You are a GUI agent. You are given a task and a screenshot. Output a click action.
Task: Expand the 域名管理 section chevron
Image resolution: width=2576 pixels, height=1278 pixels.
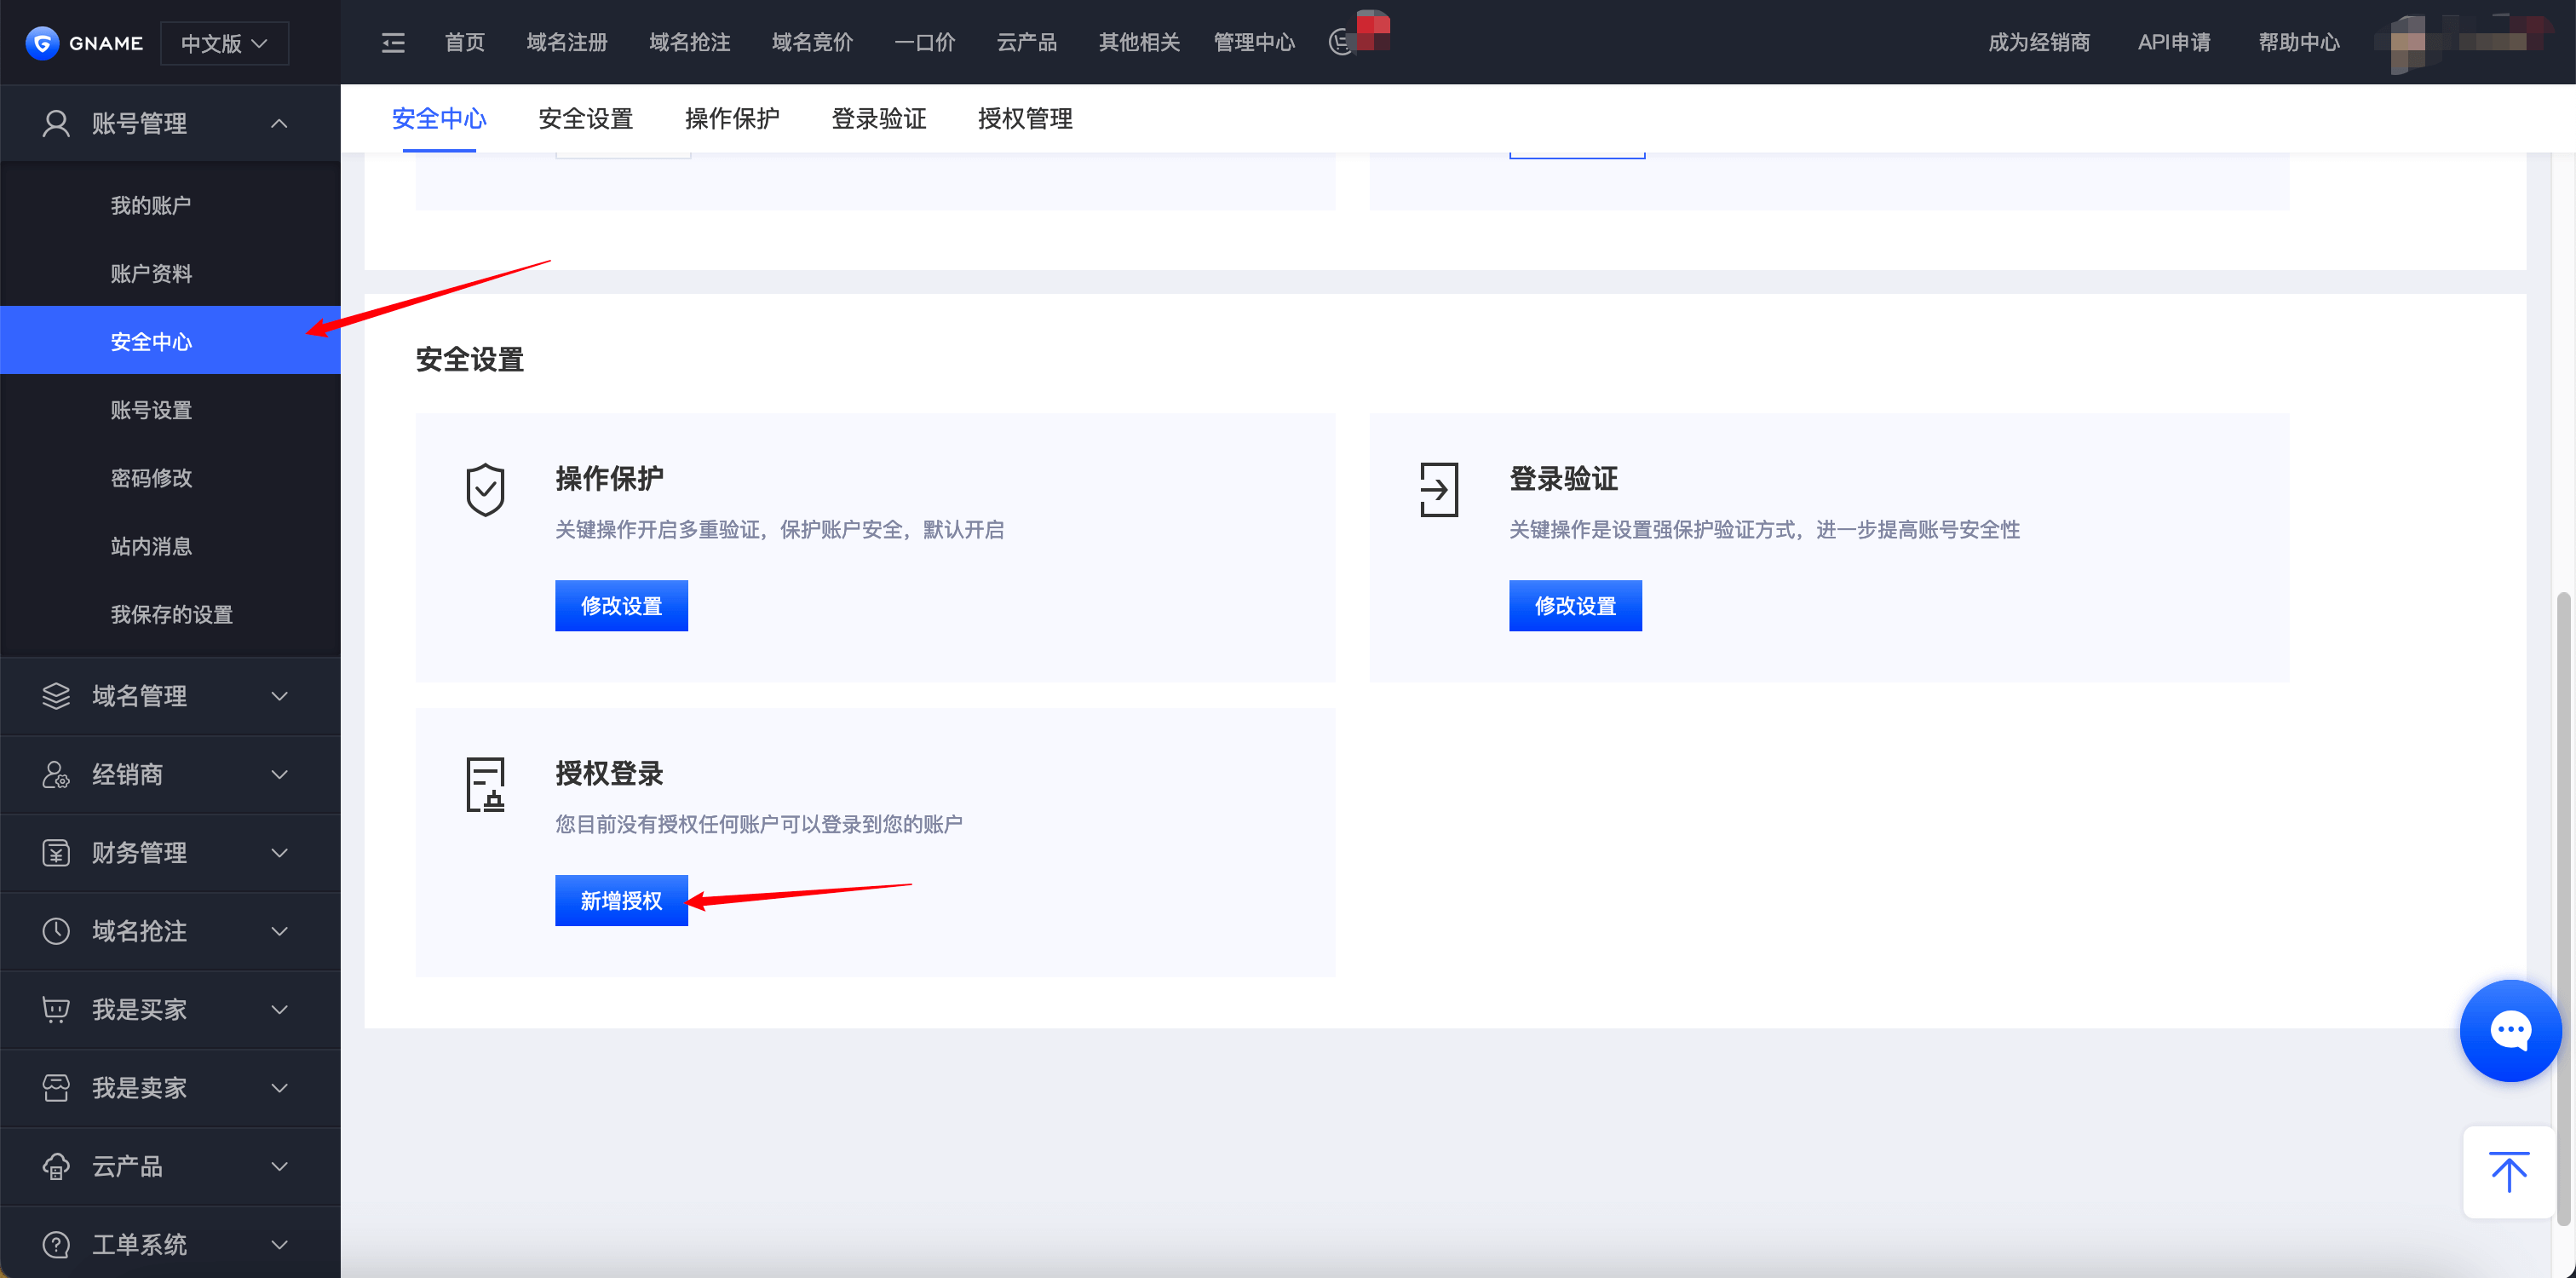click(279, 696)
